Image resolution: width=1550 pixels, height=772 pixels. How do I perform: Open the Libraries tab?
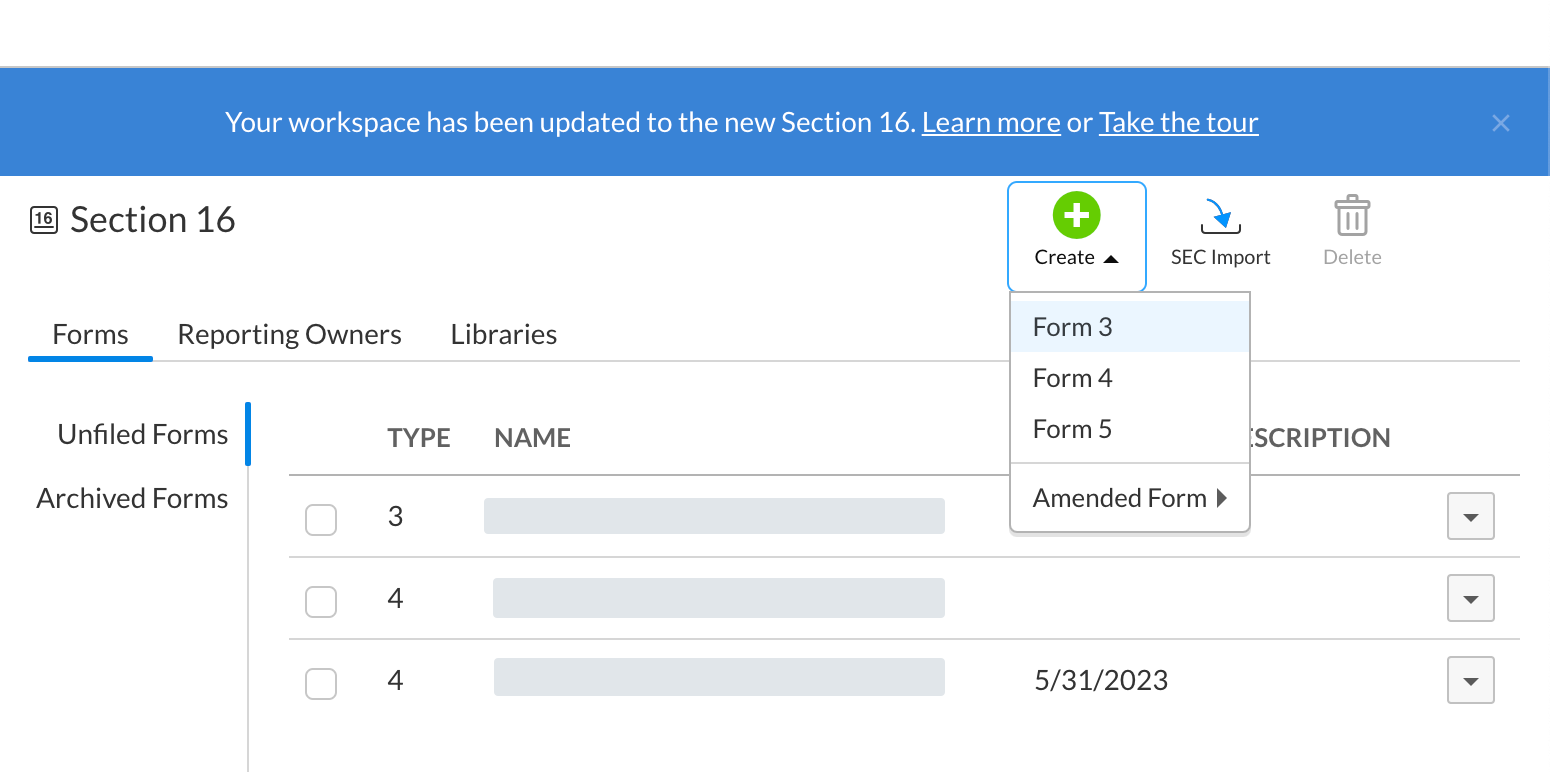point(504,334)
